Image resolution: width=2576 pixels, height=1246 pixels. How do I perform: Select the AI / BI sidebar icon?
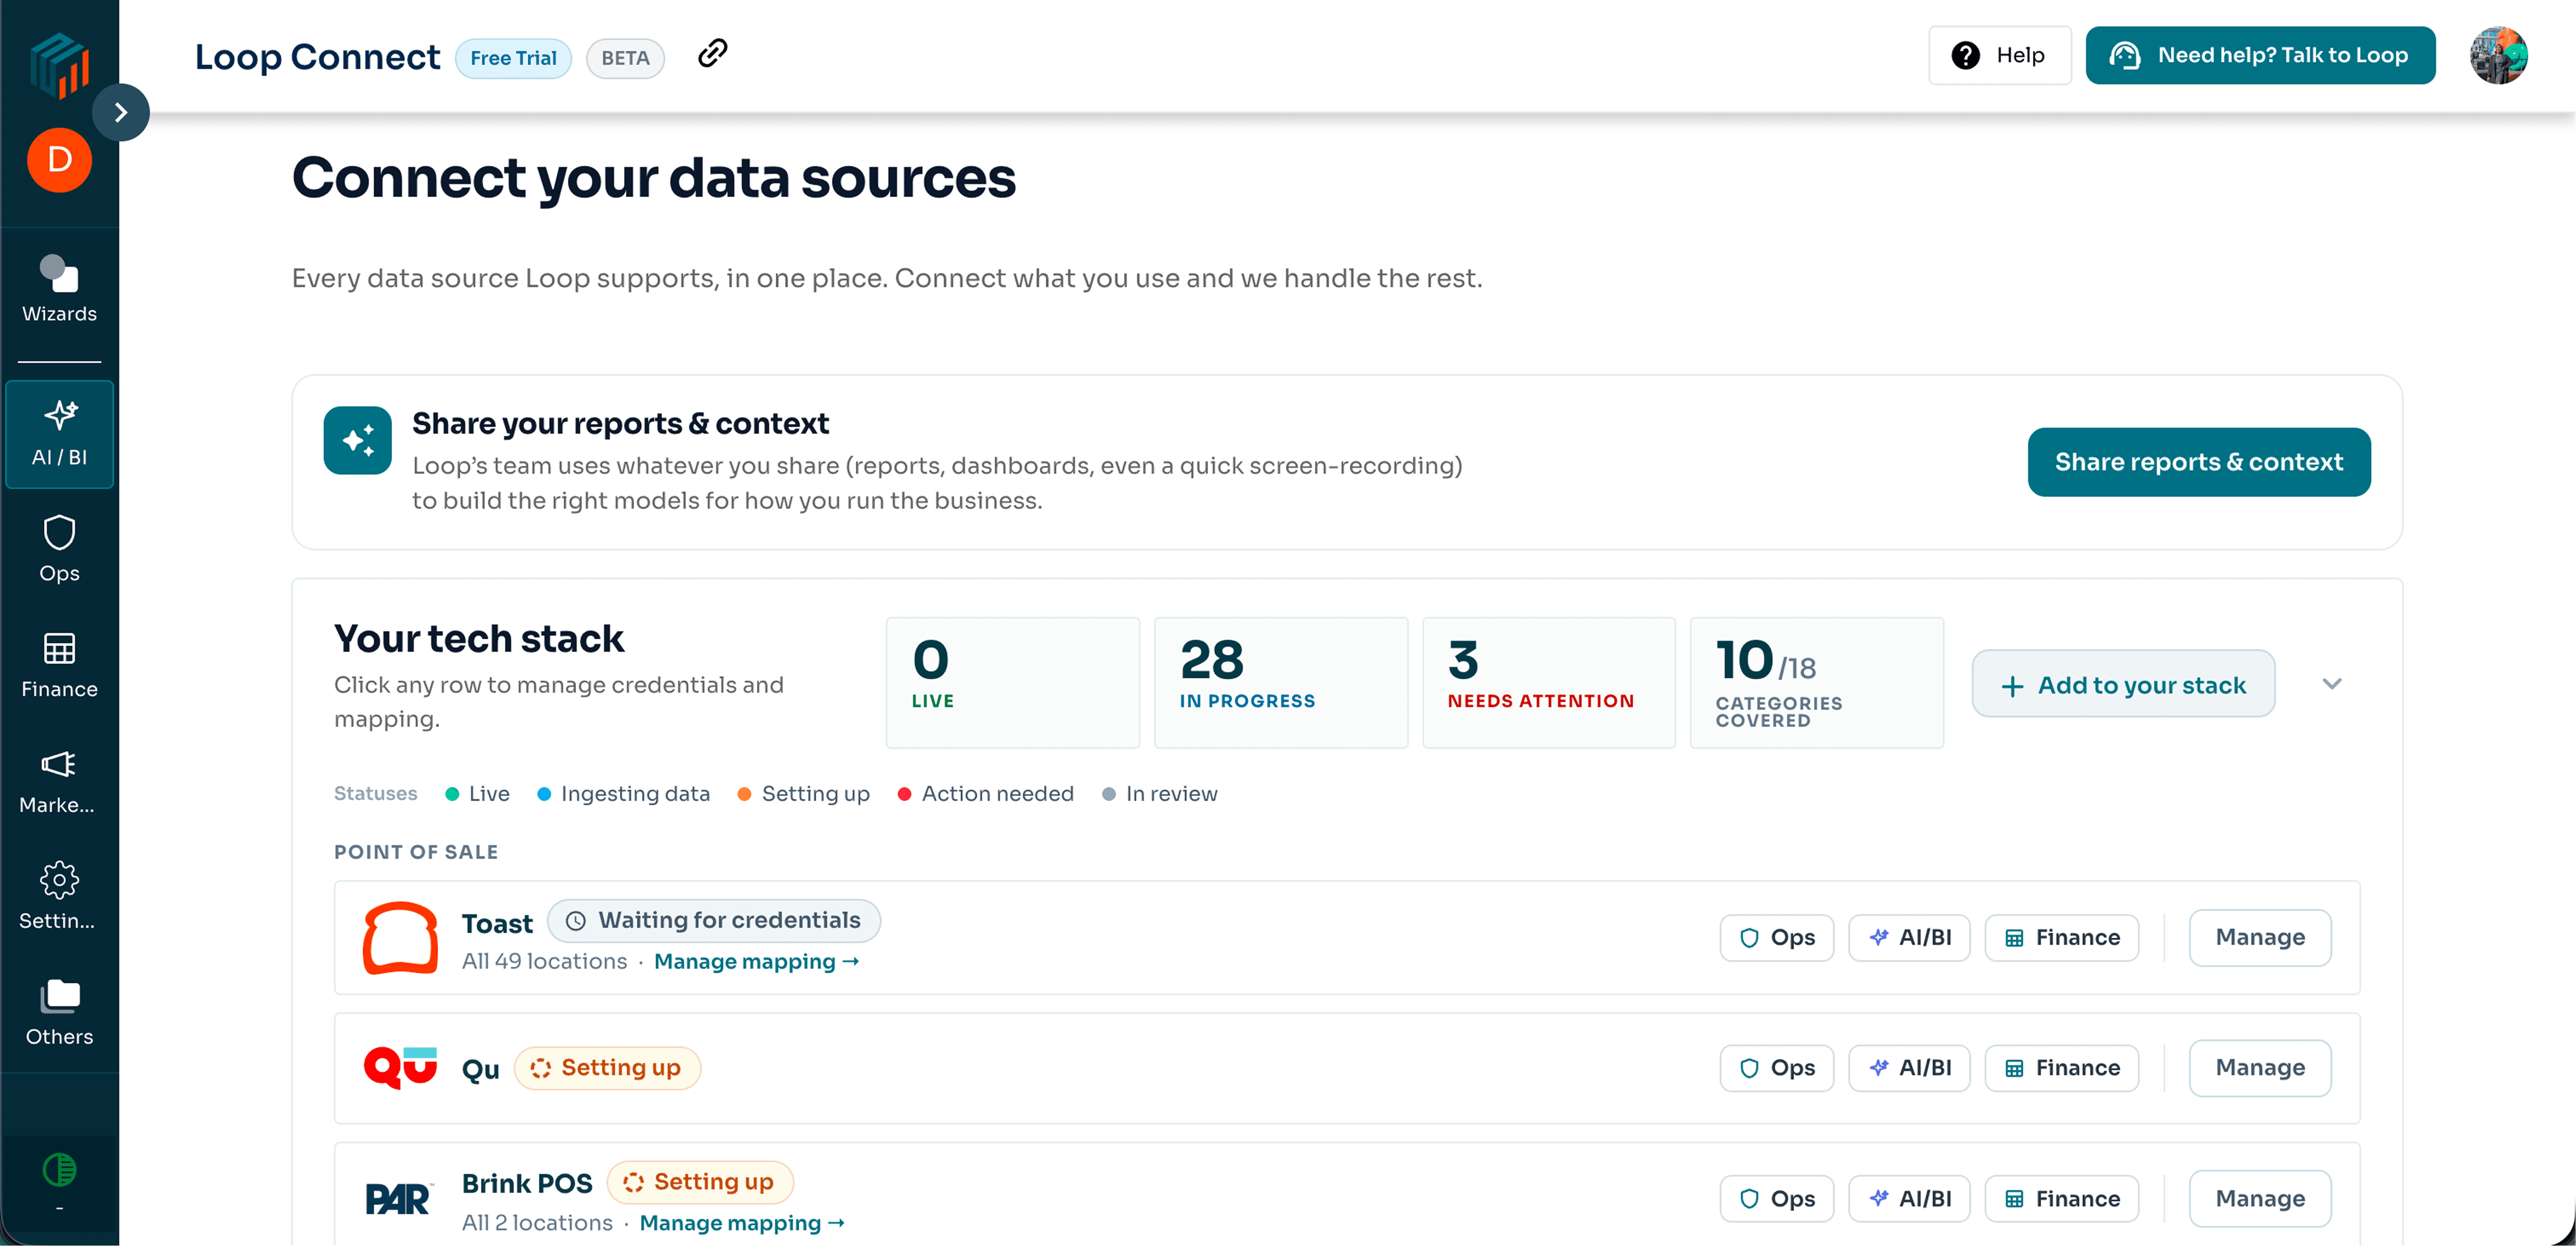59,434
